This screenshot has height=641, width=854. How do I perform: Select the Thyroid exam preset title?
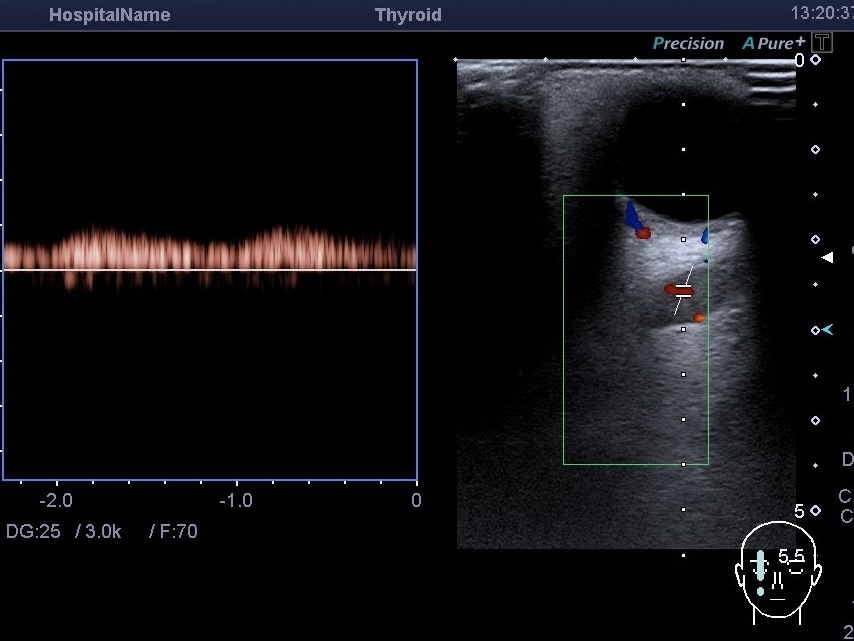(408, 15)
